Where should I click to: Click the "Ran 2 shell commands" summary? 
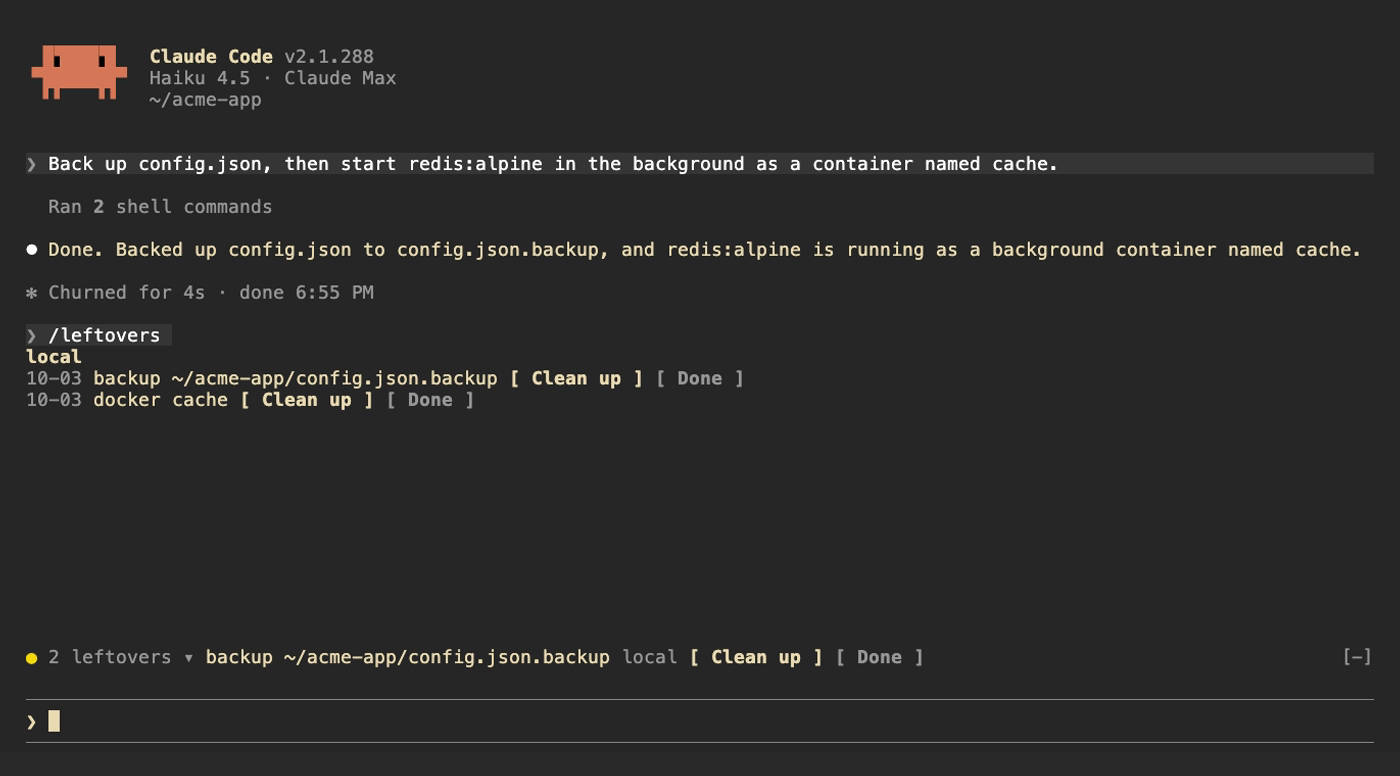[160, 207]
